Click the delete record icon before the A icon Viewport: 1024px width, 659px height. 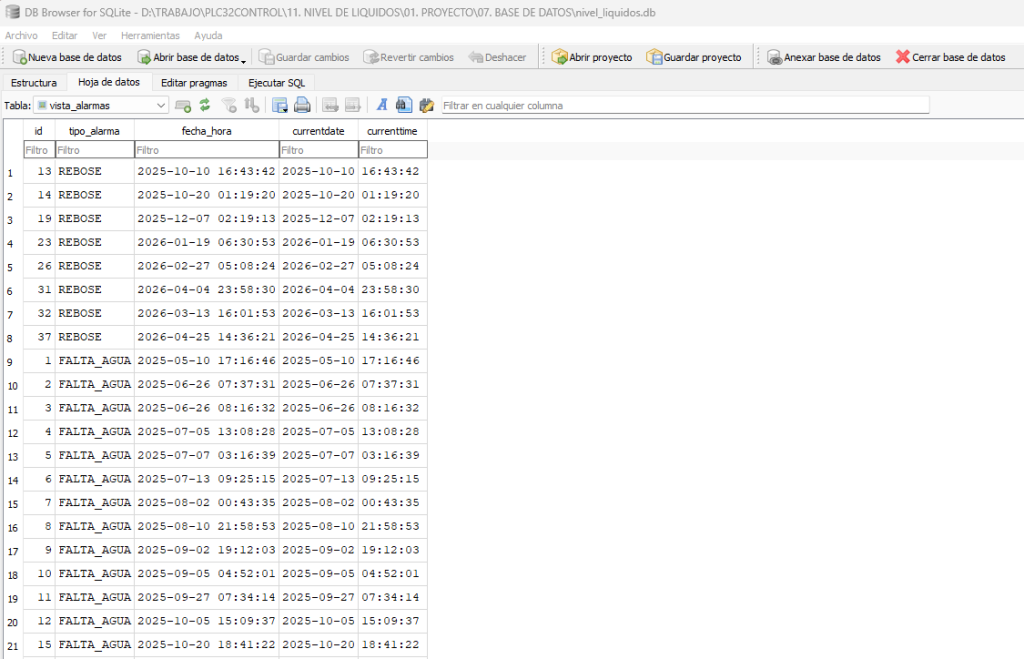point(353,105)
